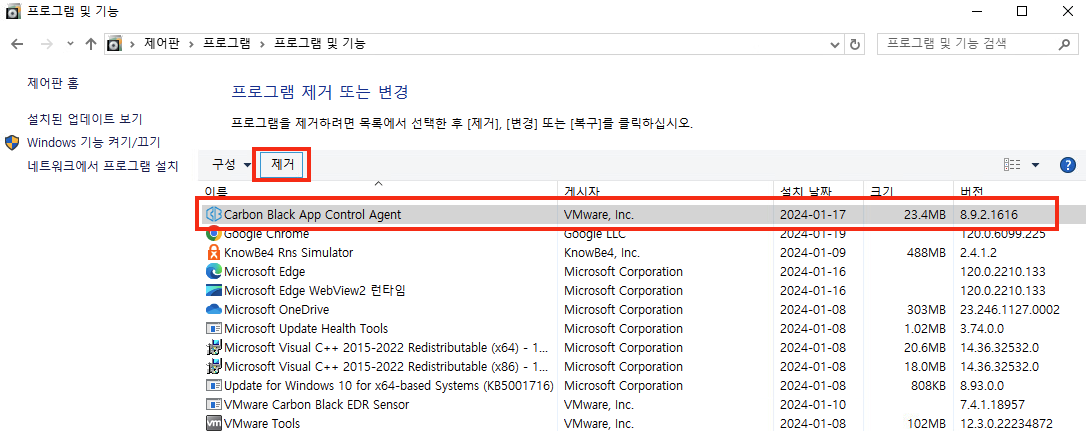This screenshot has width=1086, height=431.
Task: Click the view options list icon
Action: [x=1013, y=165]
